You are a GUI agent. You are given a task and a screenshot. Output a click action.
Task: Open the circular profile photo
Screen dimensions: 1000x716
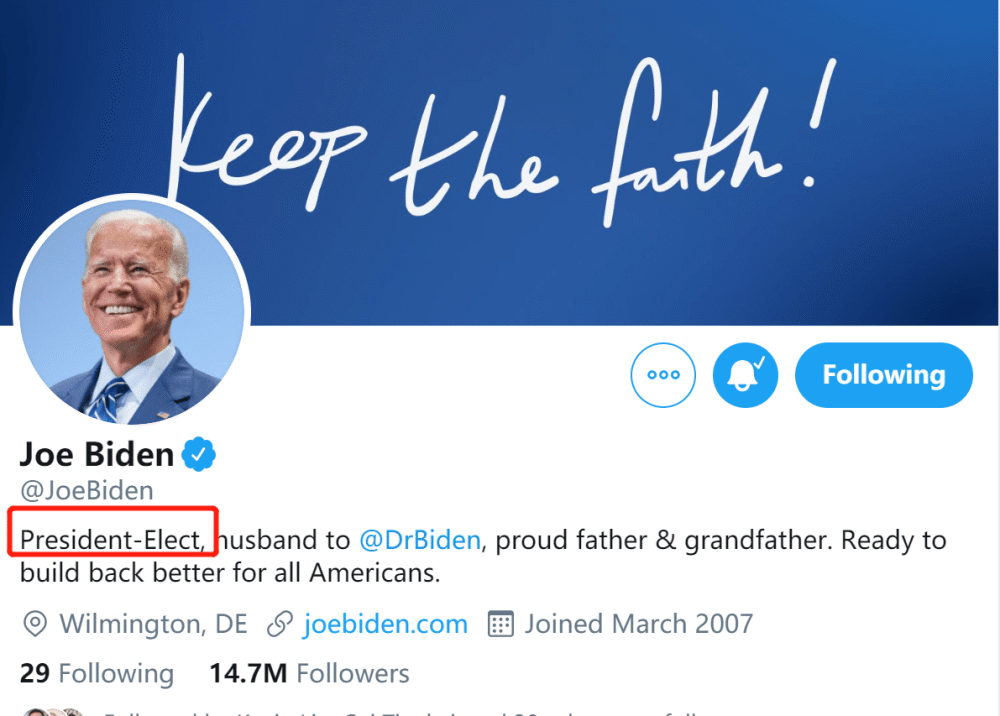[133, 310]
